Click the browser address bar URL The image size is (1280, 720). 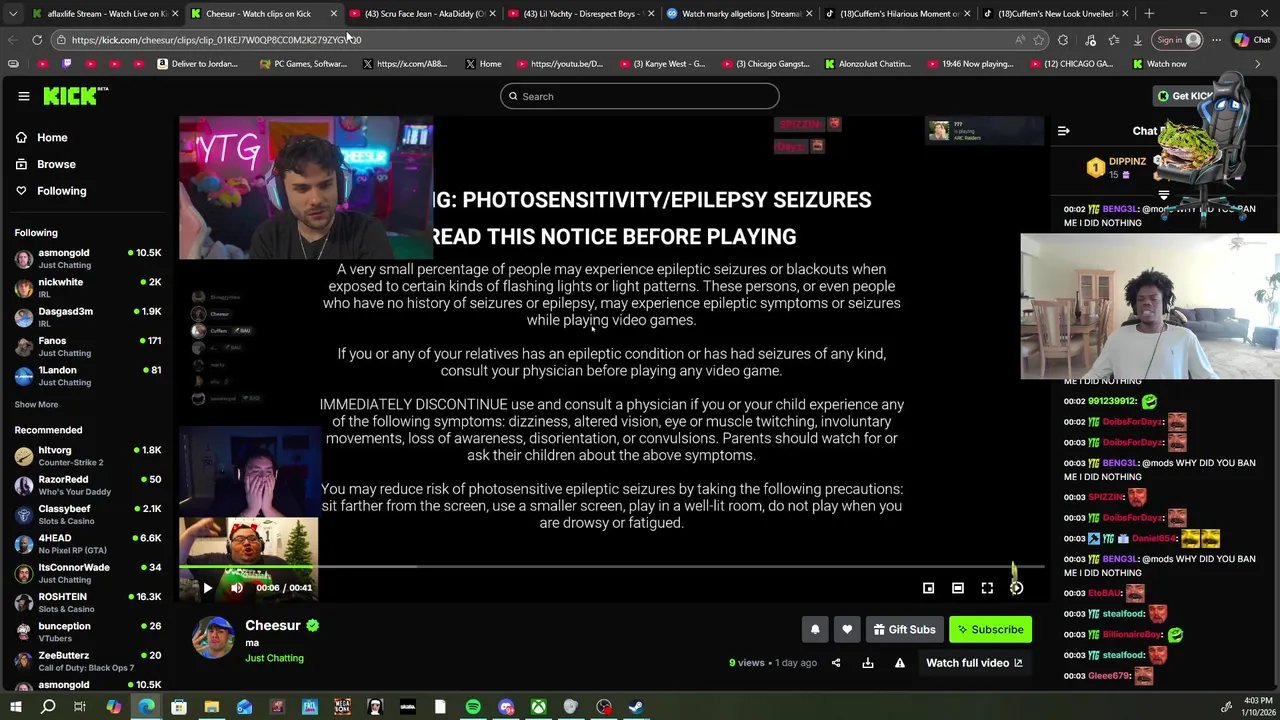tap(216, 40)
